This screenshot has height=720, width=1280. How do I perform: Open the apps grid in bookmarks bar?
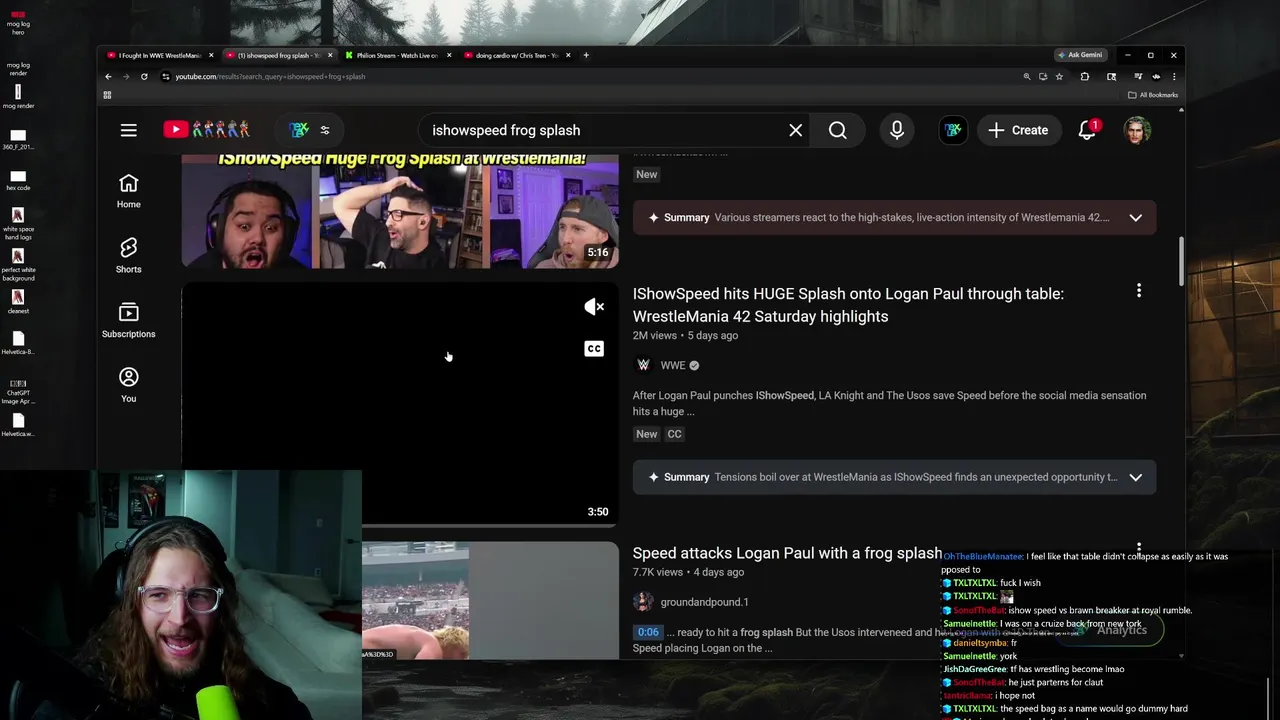pyautogui.click(x=107, y=95)
